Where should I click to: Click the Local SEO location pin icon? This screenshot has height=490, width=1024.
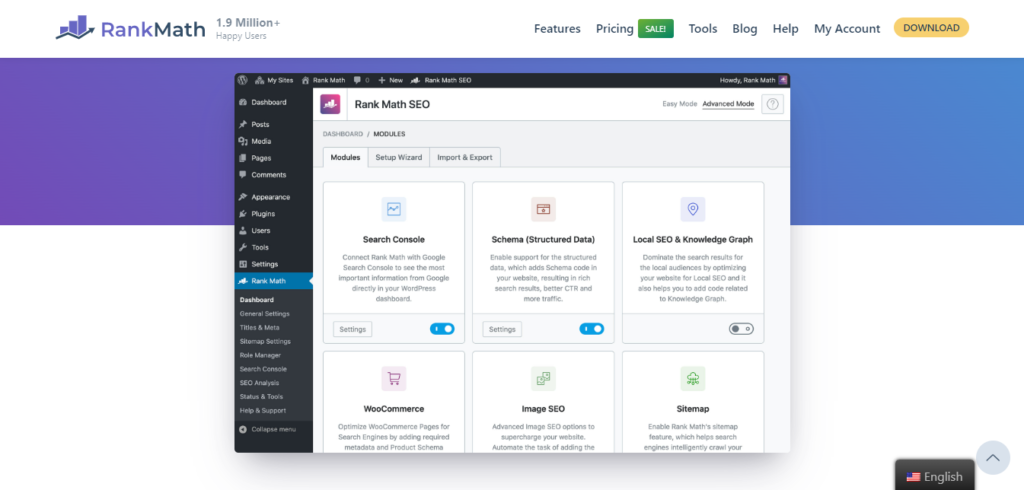click(693, 209)
